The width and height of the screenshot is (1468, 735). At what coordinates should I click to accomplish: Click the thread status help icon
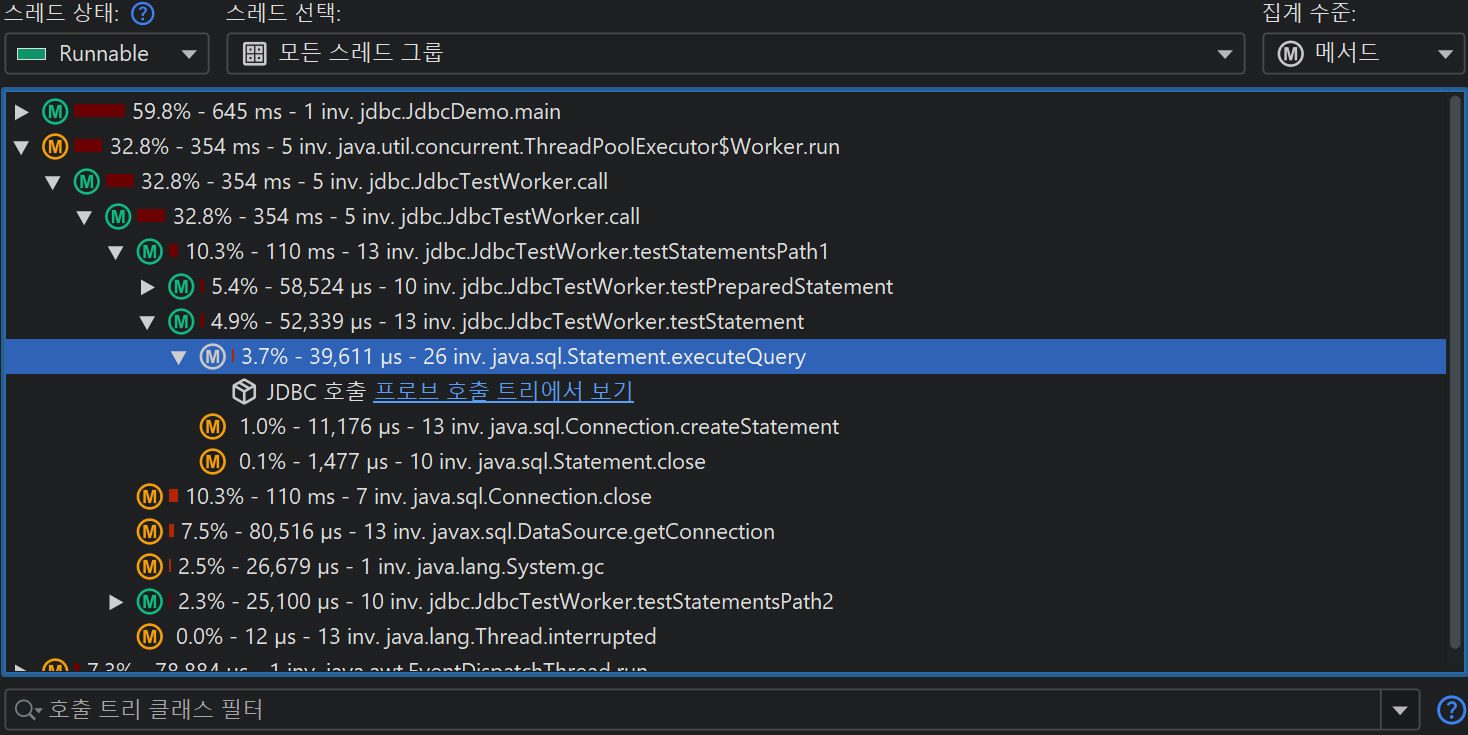[143, 14]
